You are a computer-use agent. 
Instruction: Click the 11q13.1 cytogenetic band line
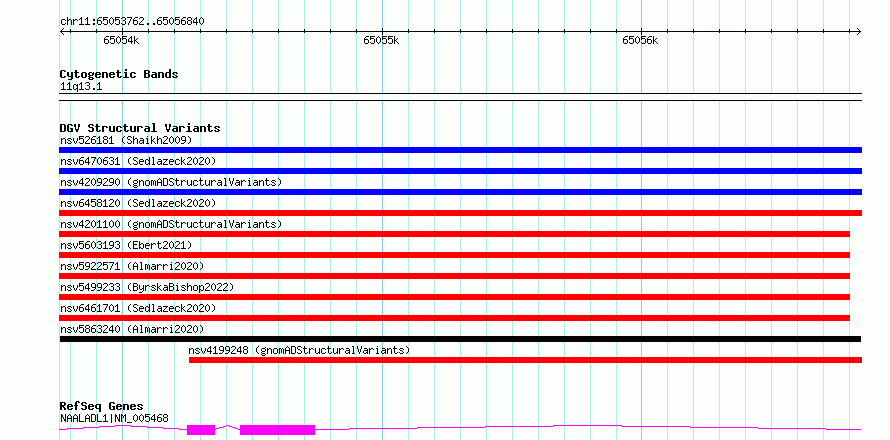(460, 97)
